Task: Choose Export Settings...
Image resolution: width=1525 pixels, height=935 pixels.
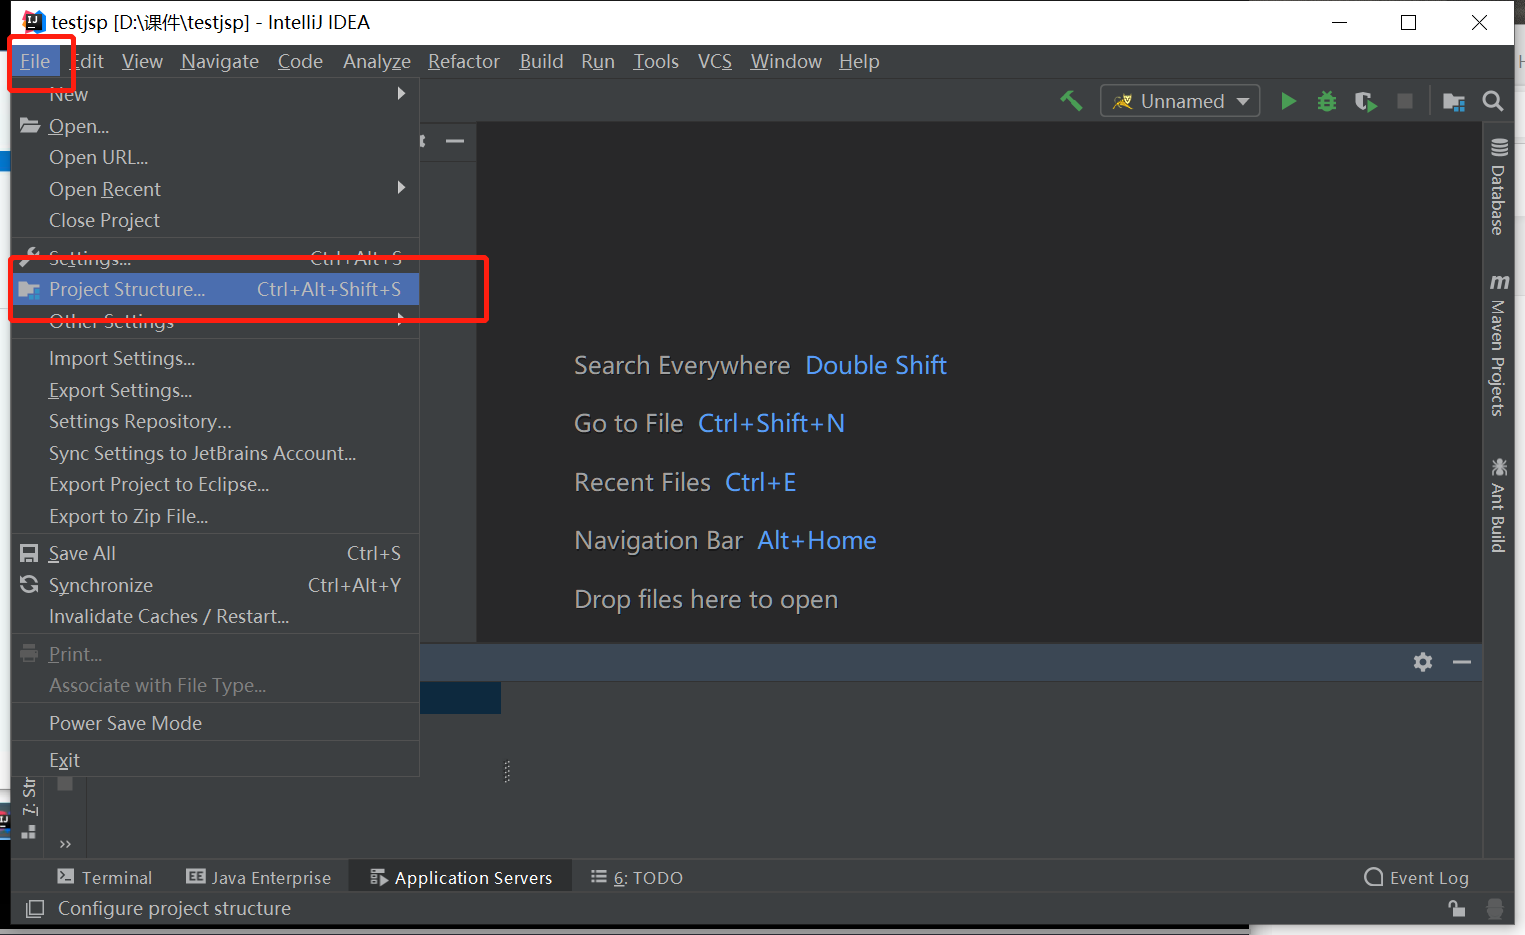Action: click(x=215, y=390)
